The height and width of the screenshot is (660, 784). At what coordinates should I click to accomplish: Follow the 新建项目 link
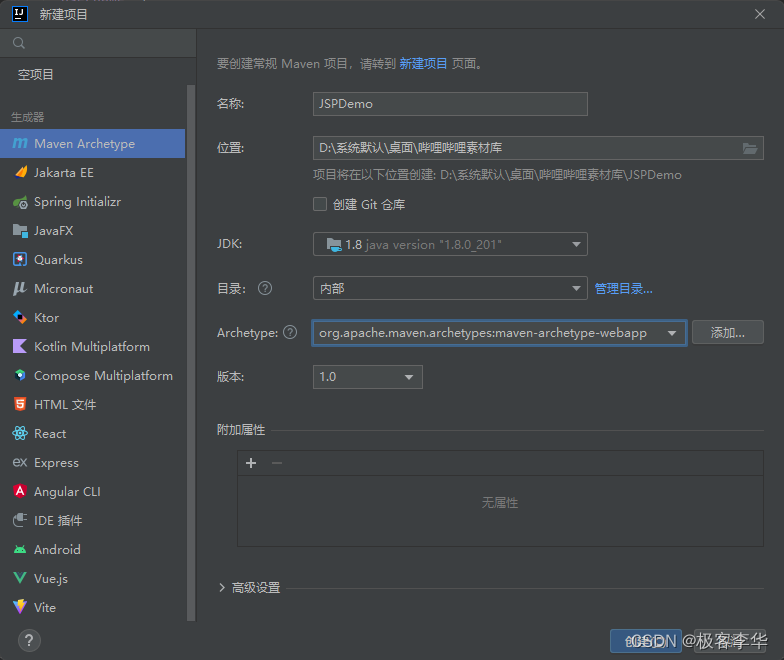423,64
